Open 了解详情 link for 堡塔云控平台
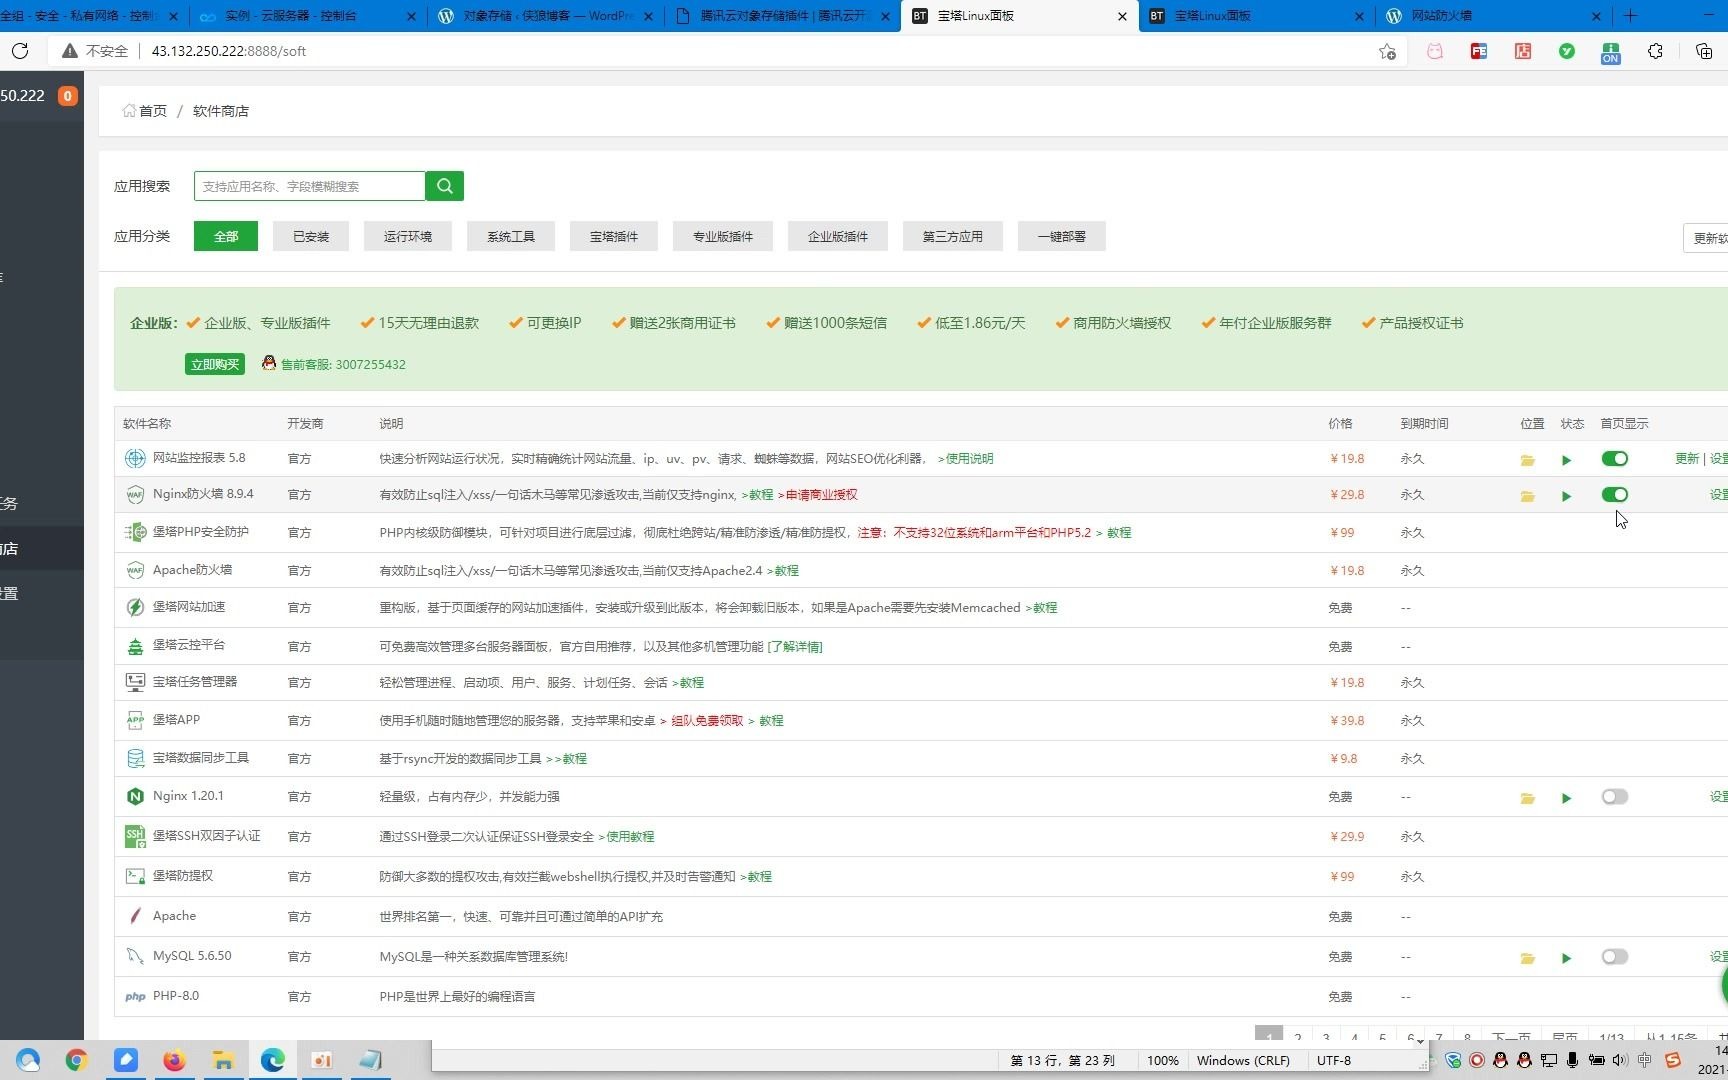 pyautogui.click(x=795, y=647)
